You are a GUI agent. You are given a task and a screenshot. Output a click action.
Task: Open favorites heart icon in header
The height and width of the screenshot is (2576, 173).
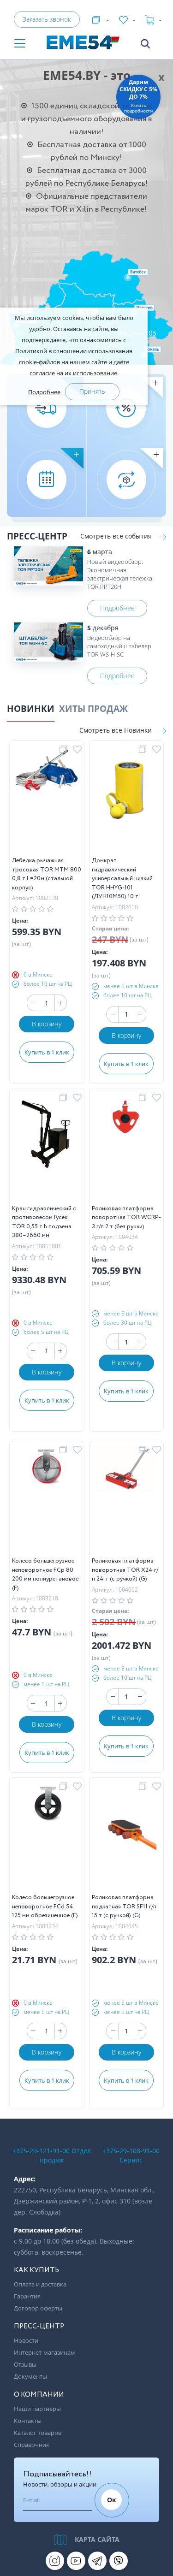tap(123, 19)
